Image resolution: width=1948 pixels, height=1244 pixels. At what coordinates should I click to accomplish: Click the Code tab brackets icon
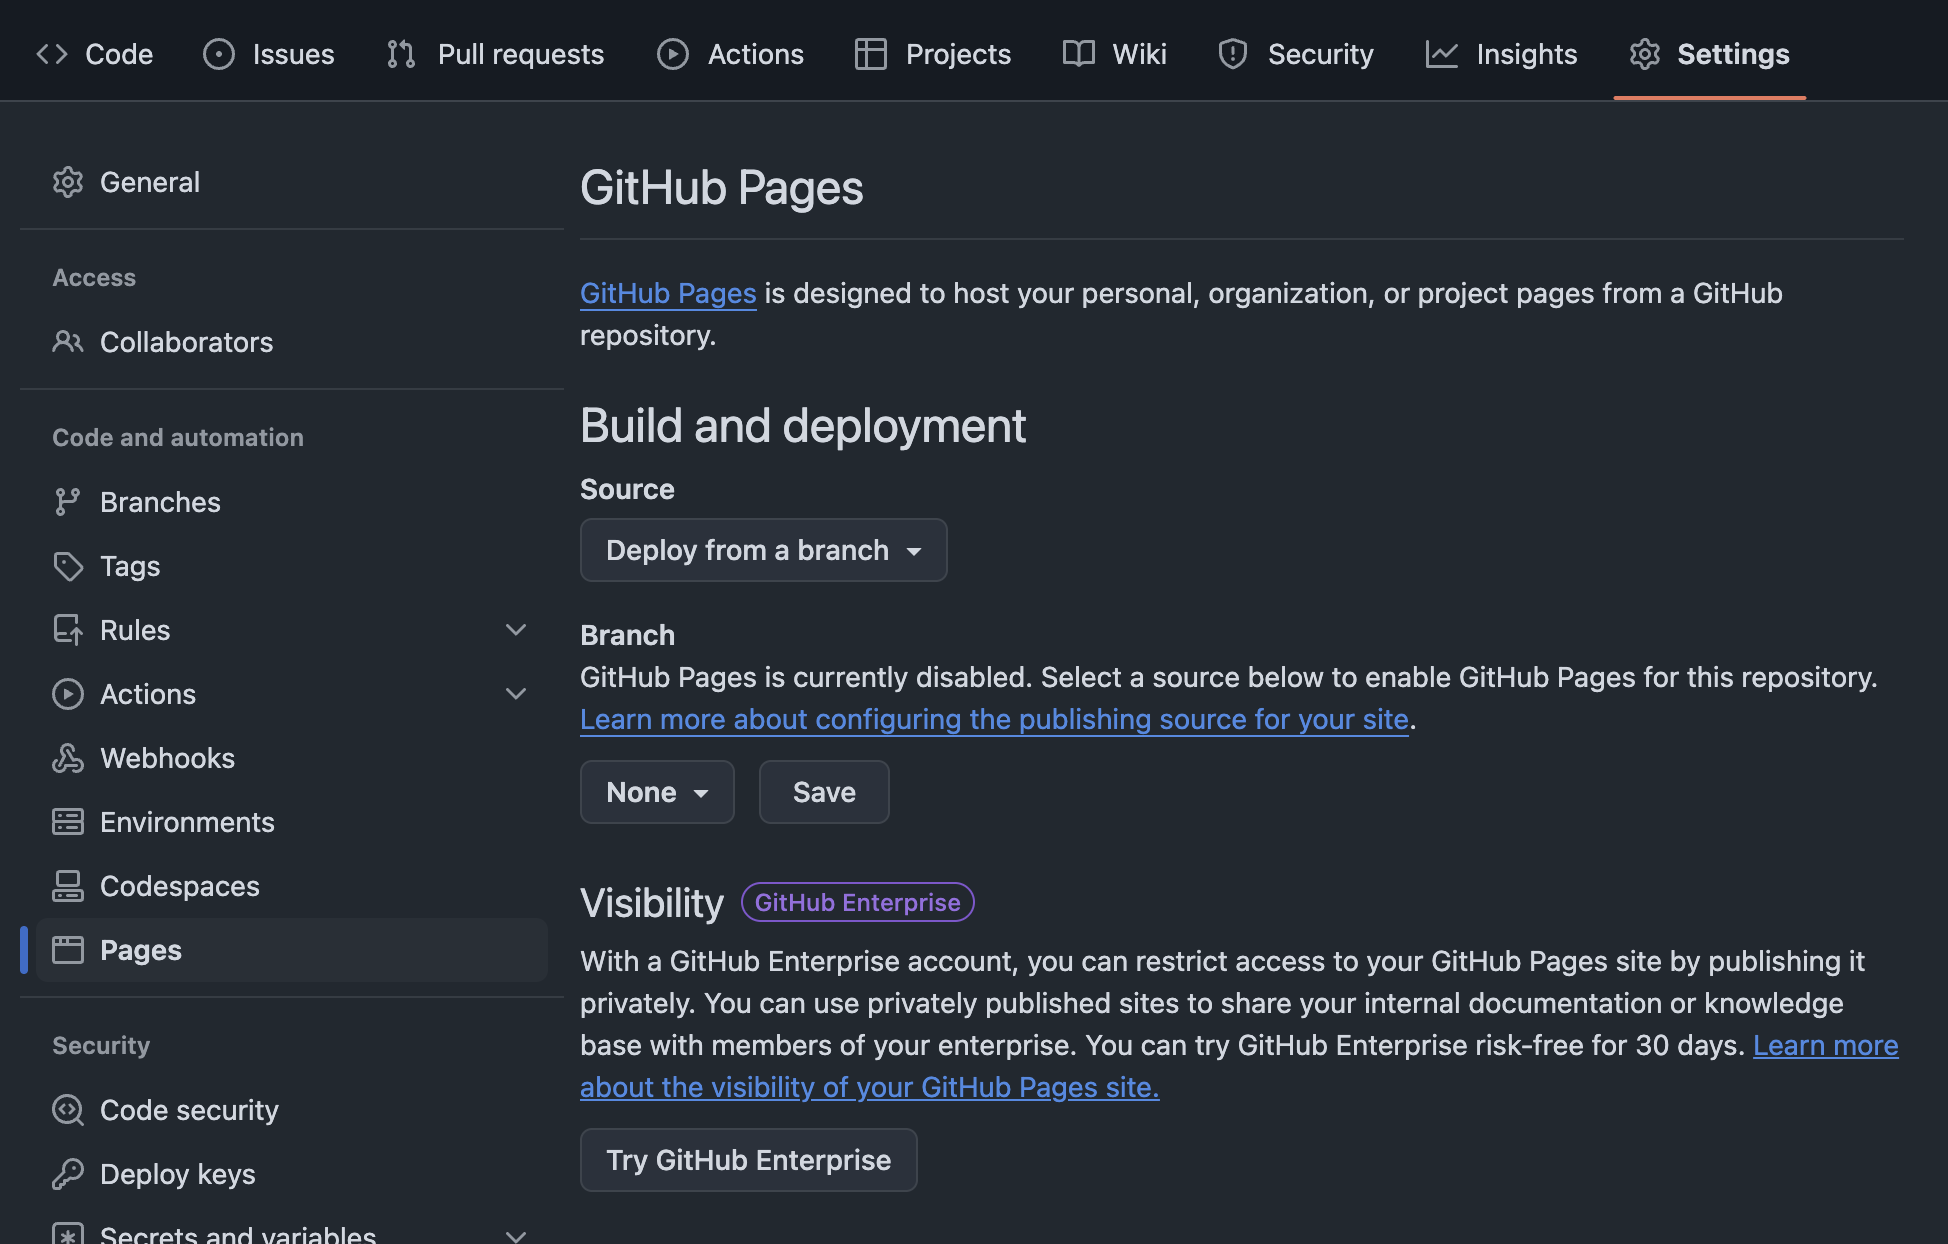[x=52, y=54]
